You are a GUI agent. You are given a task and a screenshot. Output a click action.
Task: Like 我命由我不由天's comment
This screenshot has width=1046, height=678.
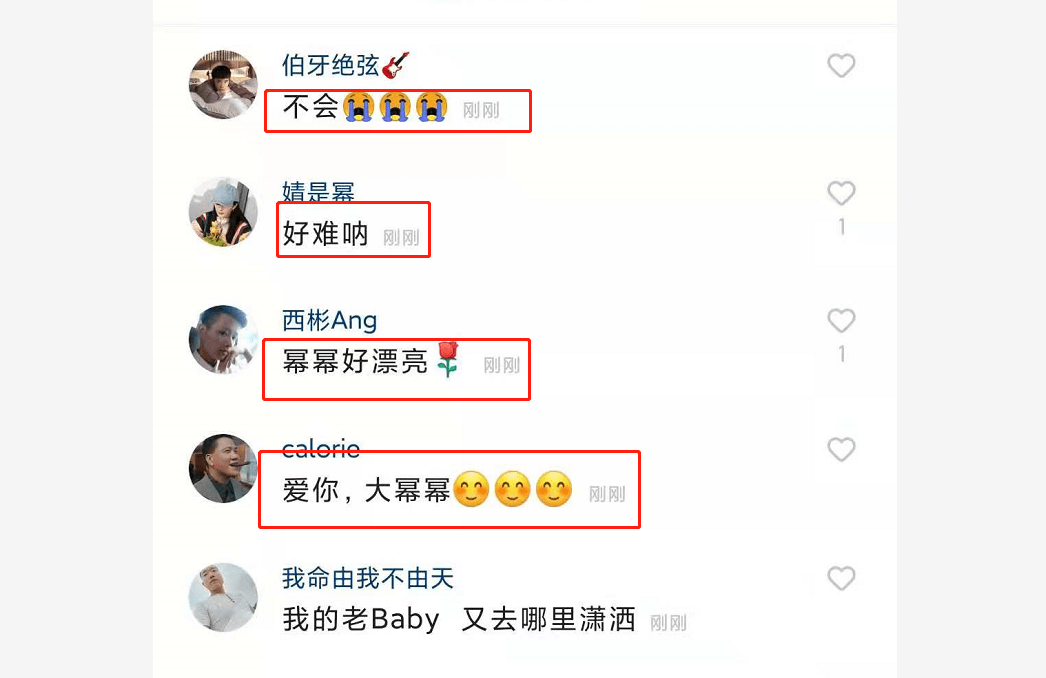pos(841,578)
